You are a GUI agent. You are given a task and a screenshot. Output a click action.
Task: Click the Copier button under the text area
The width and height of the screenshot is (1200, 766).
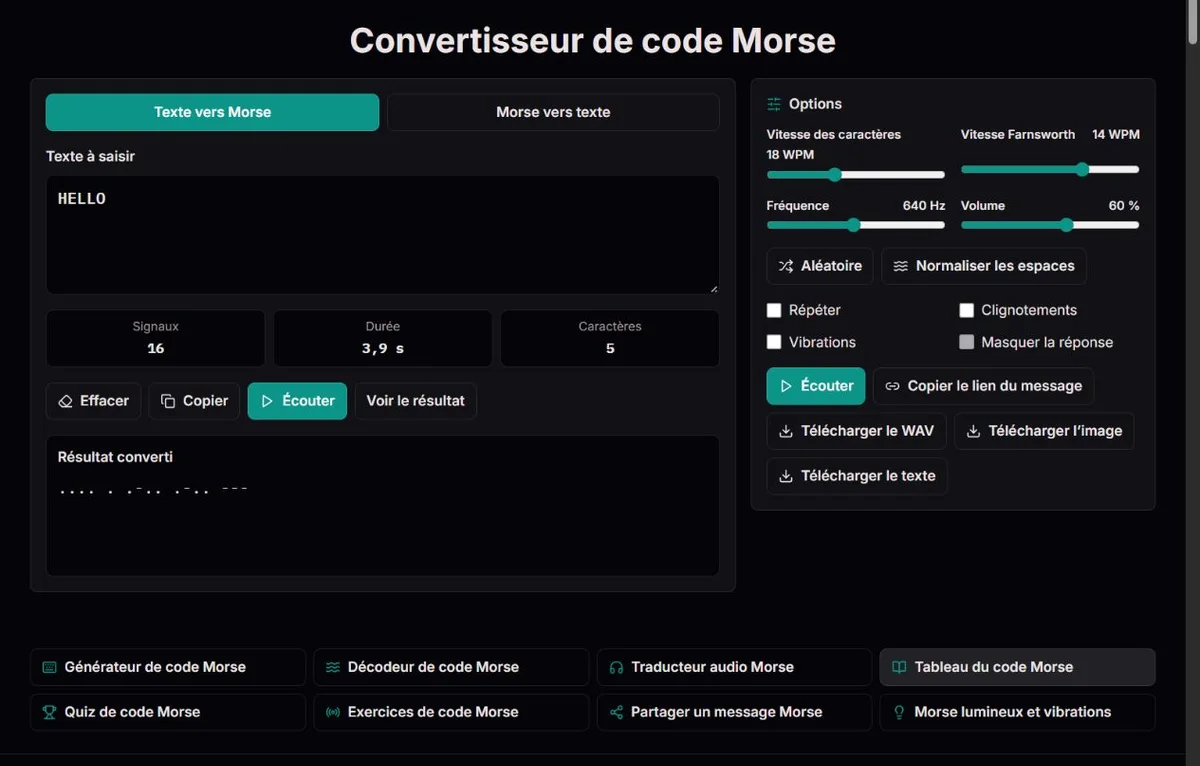pyautogui.click(x=195, y=401)
